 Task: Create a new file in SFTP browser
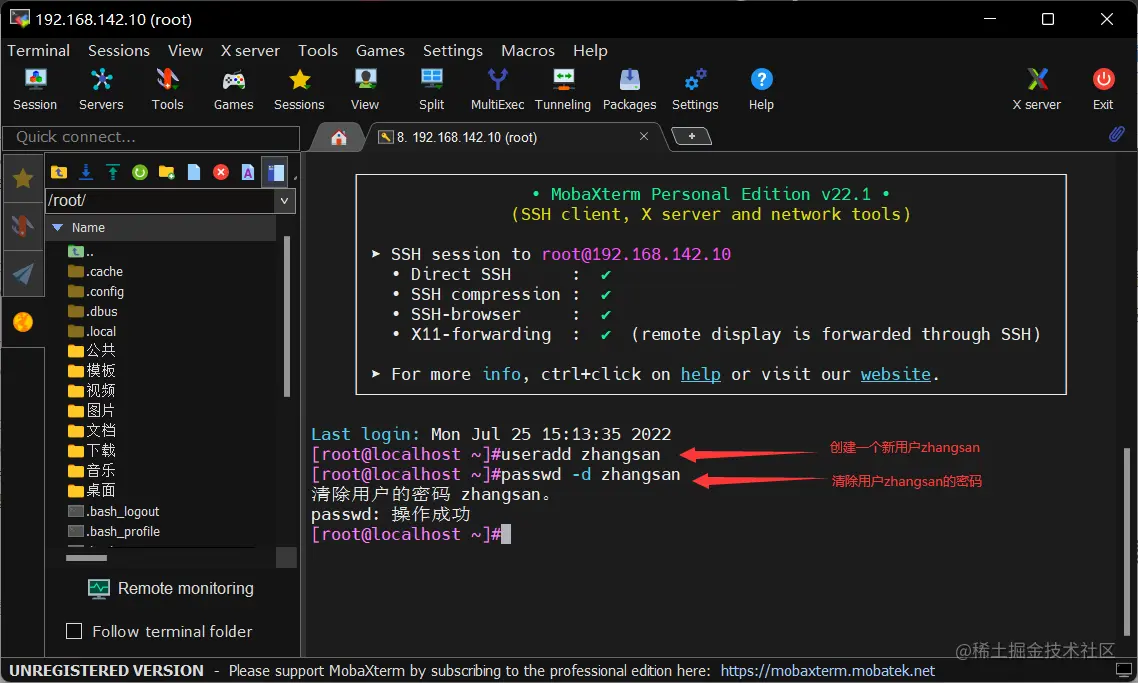point(194,172)
